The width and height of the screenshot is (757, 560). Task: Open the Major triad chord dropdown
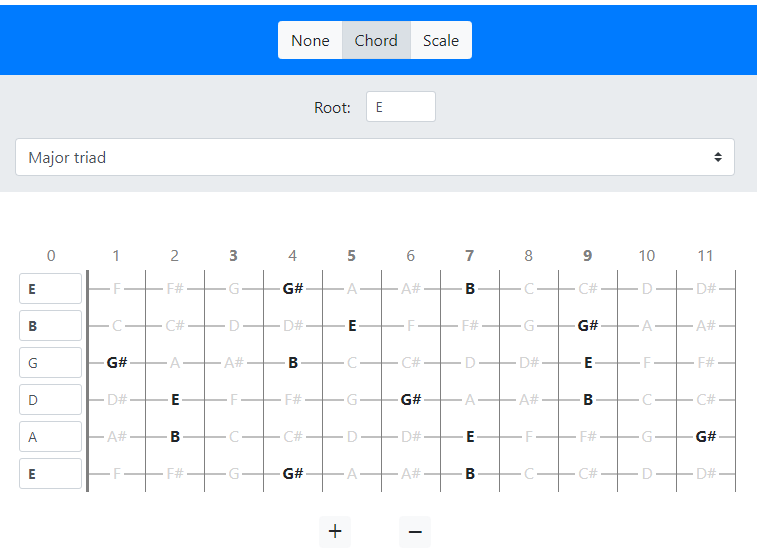coord(375,157)
